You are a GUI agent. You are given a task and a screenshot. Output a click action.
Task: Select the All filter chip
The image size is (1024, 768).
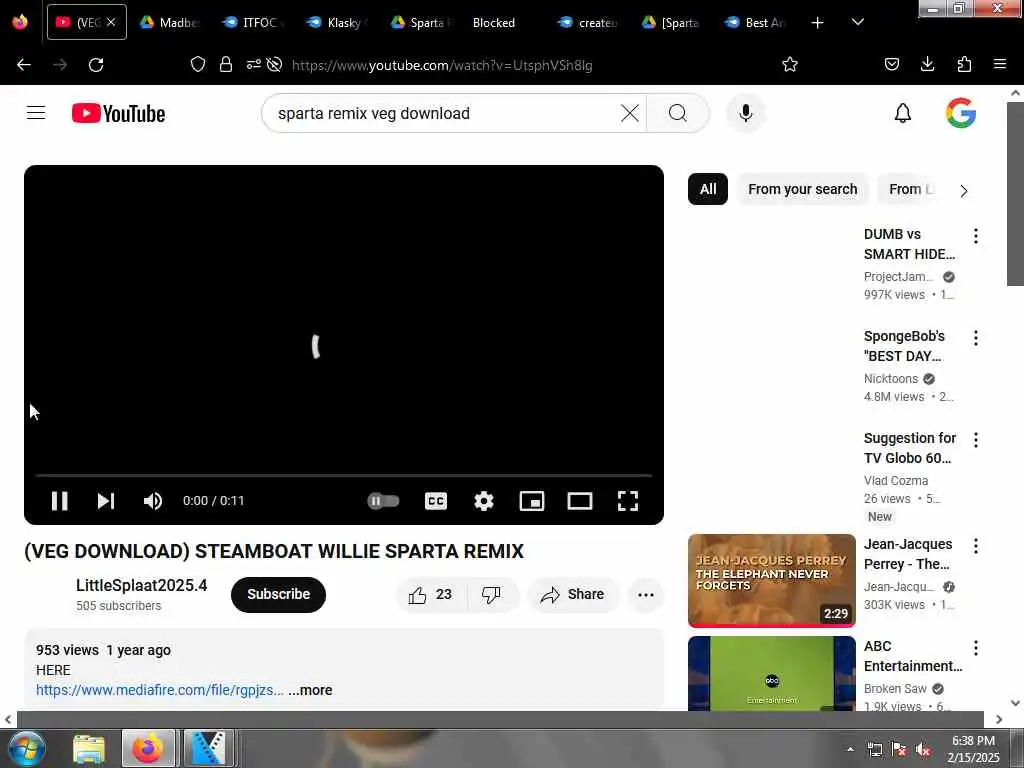(x=708, y=189)
